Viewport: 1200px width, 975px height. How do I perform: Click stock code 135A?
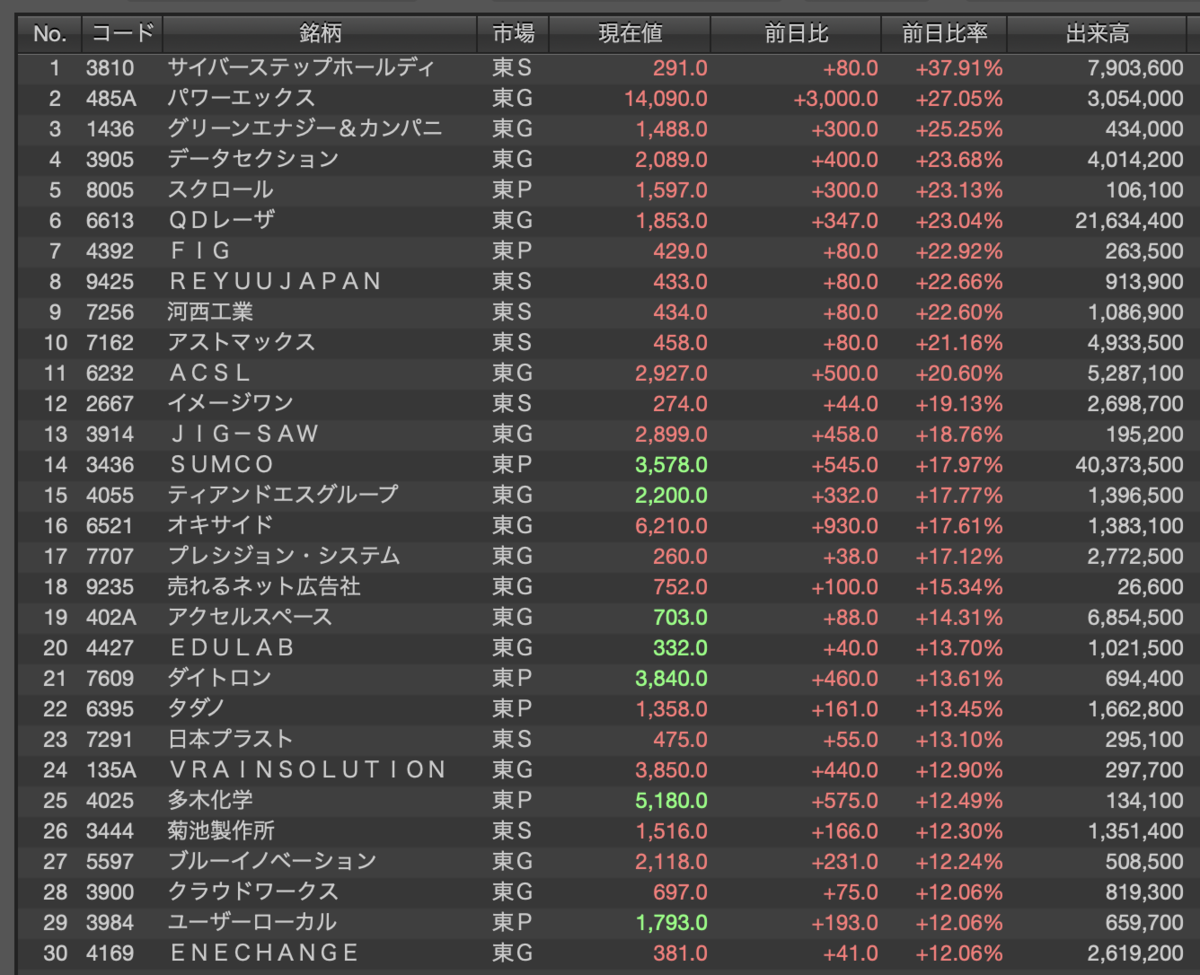click(113, 769)
